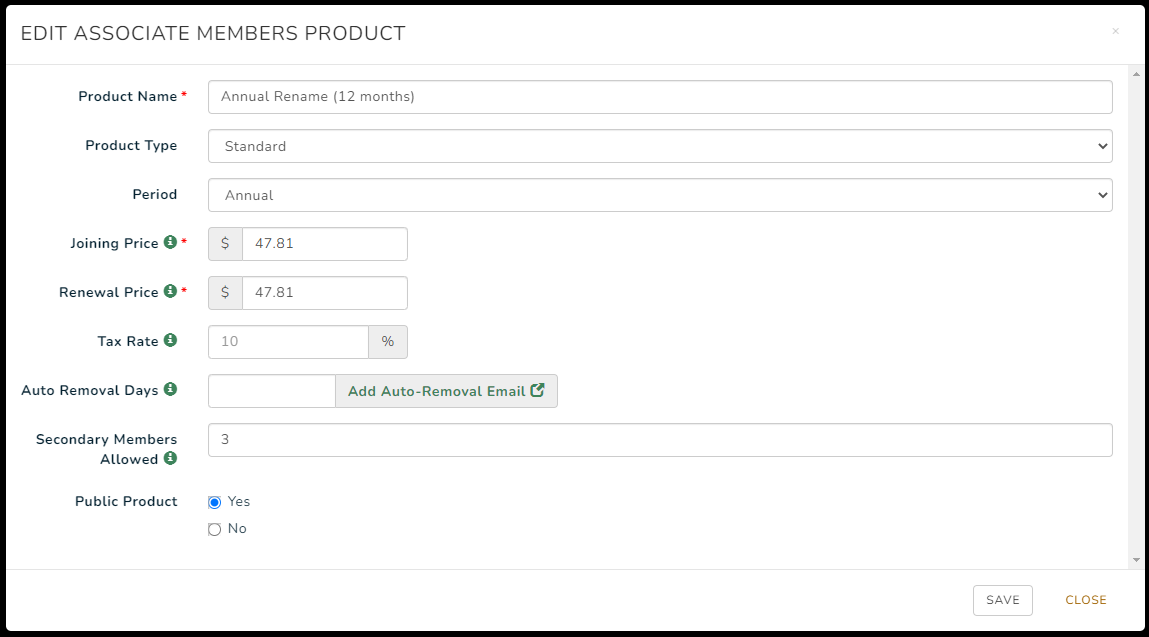This screenshot has width=1149, height=637.
Task: Open the Period dropdown
Action: [660, 195]
